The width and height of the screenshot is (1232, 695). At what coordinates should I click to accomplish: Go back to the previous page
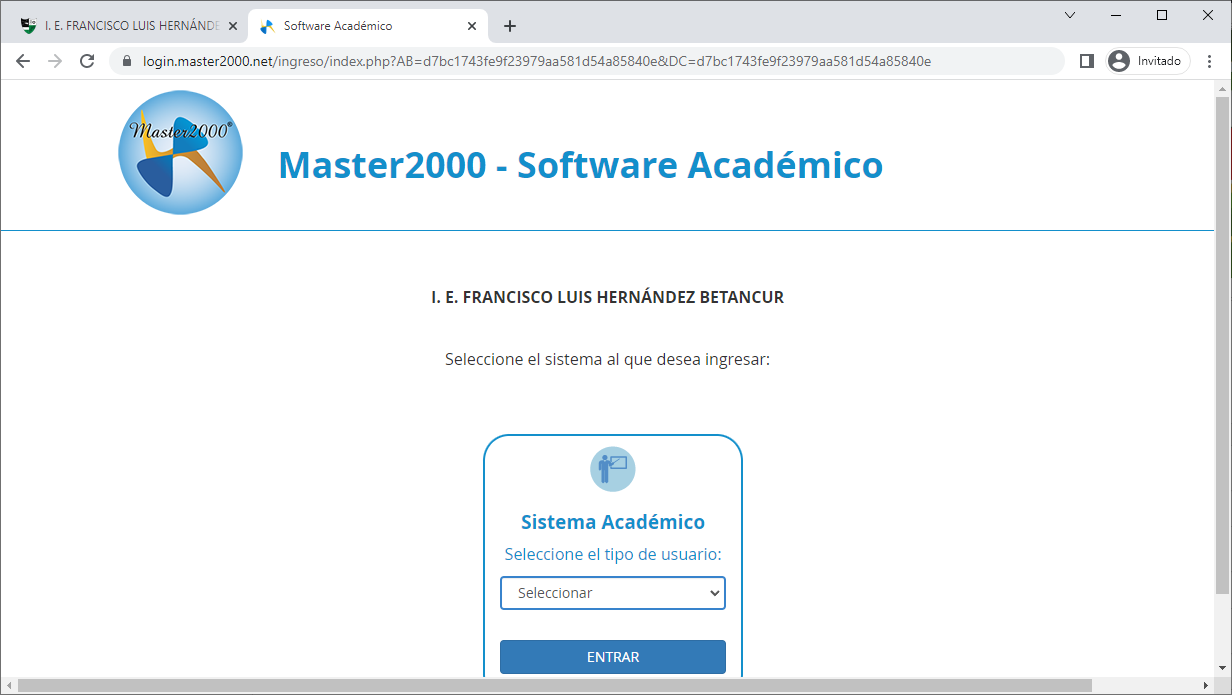point(23,61)
